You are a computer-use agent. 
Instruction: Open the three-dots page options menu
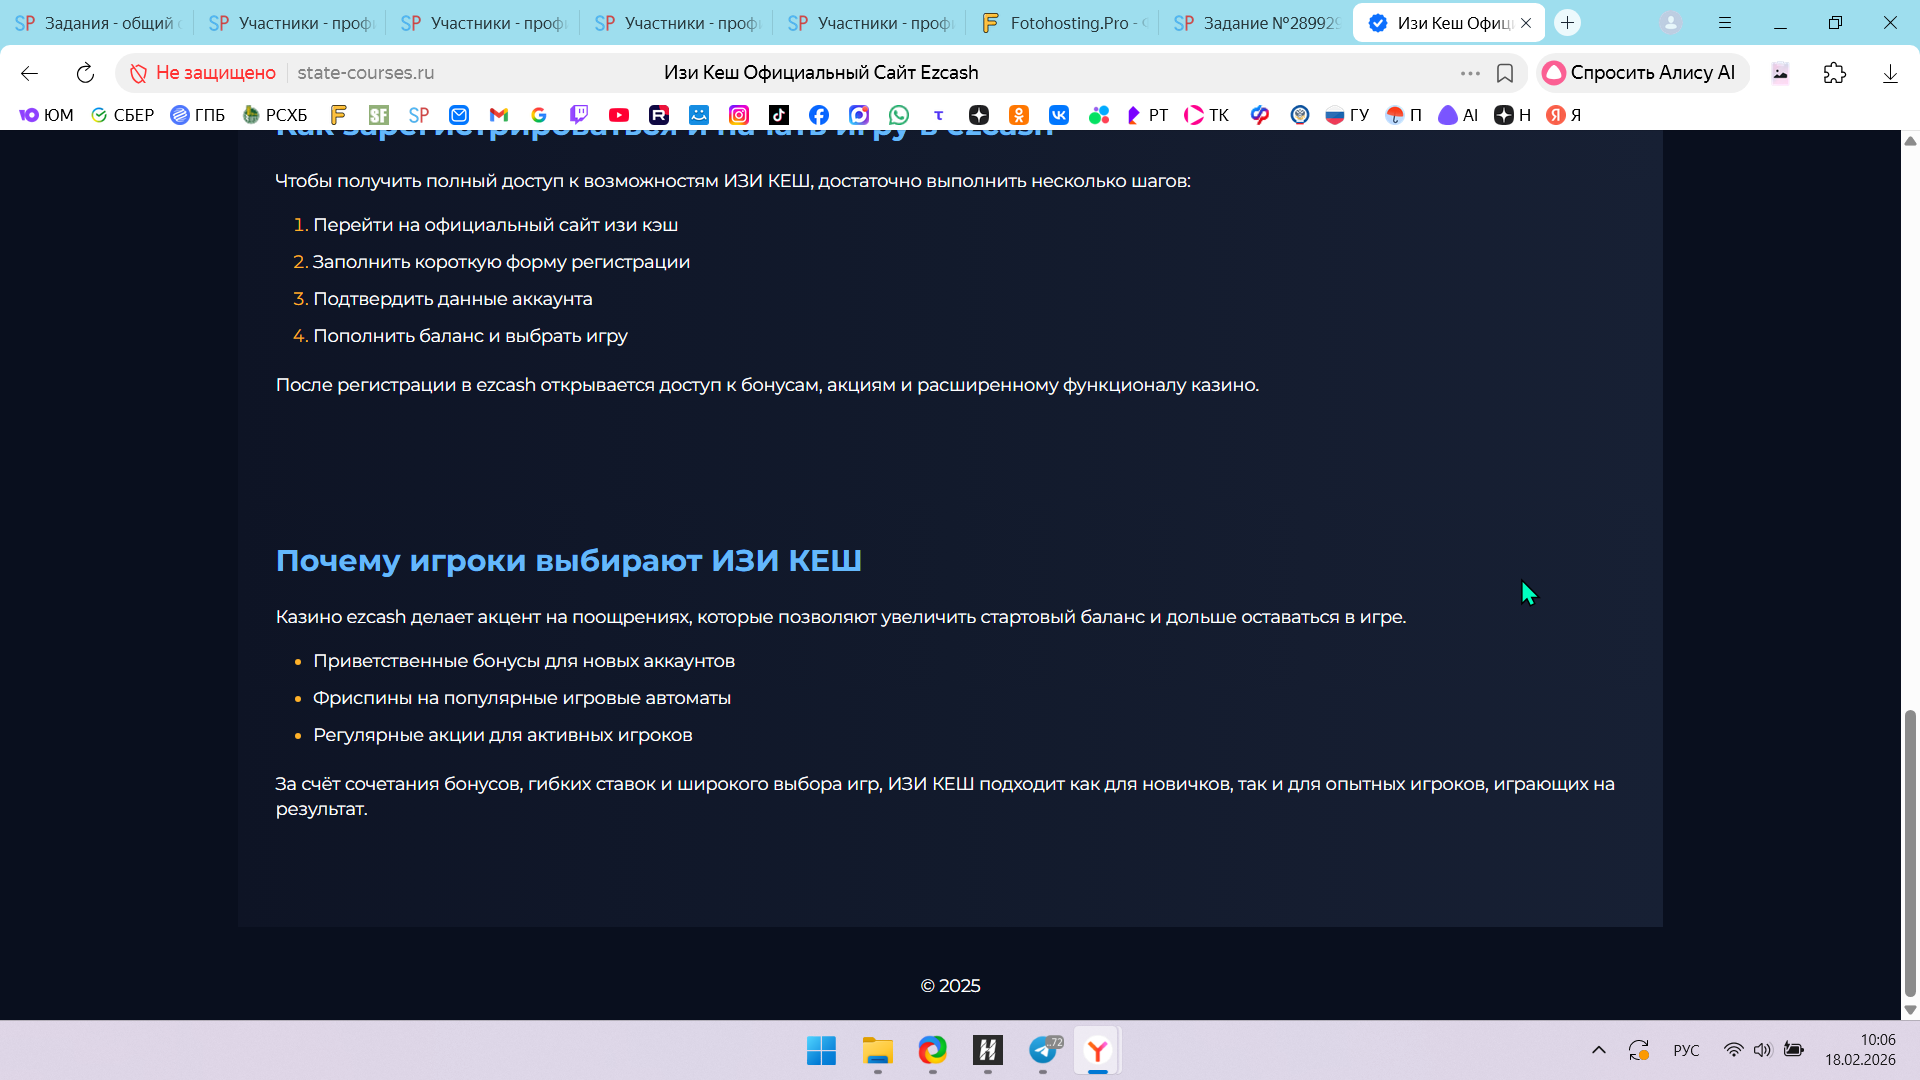coord(1470,73)
